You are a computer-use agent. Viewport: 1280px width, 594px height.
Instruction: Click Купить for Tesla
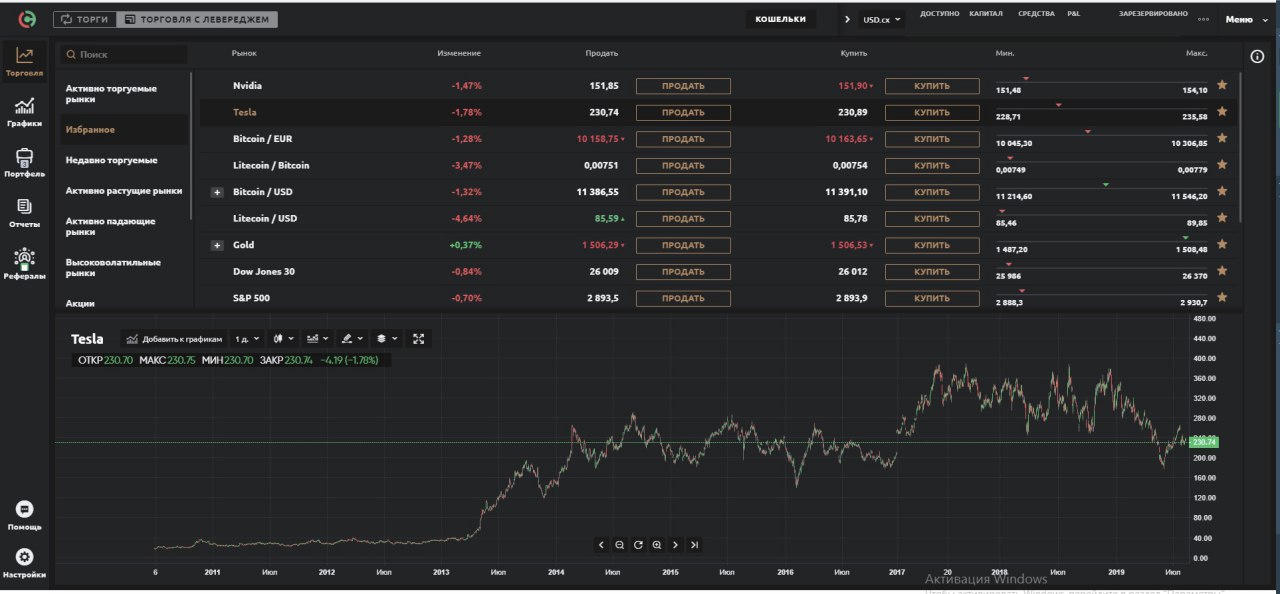pyautogui.click(x=932, y=112)
